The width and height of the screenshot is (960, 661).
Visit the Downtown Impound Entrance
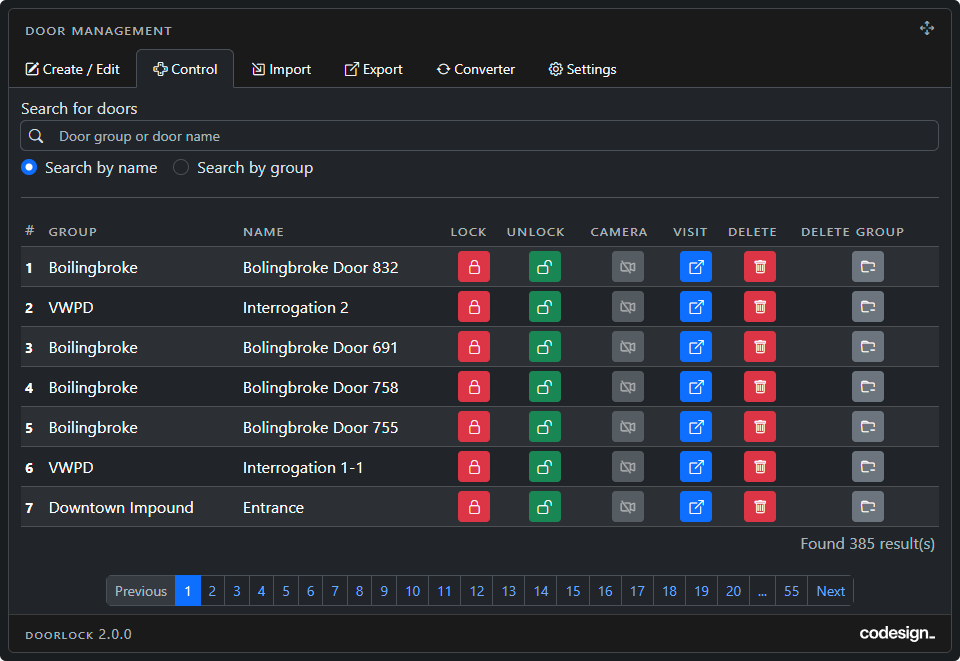pyautogui.click(x=695, y=507)
